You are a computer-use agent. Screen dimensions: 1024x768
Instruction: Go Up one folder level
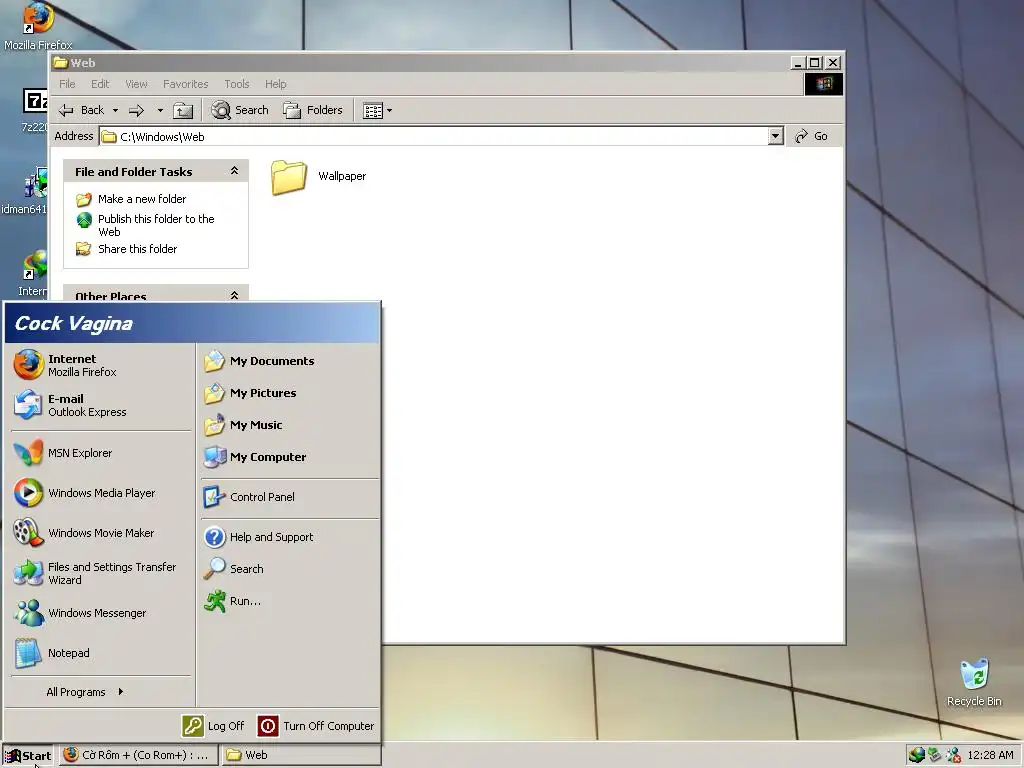pos(183,110)
